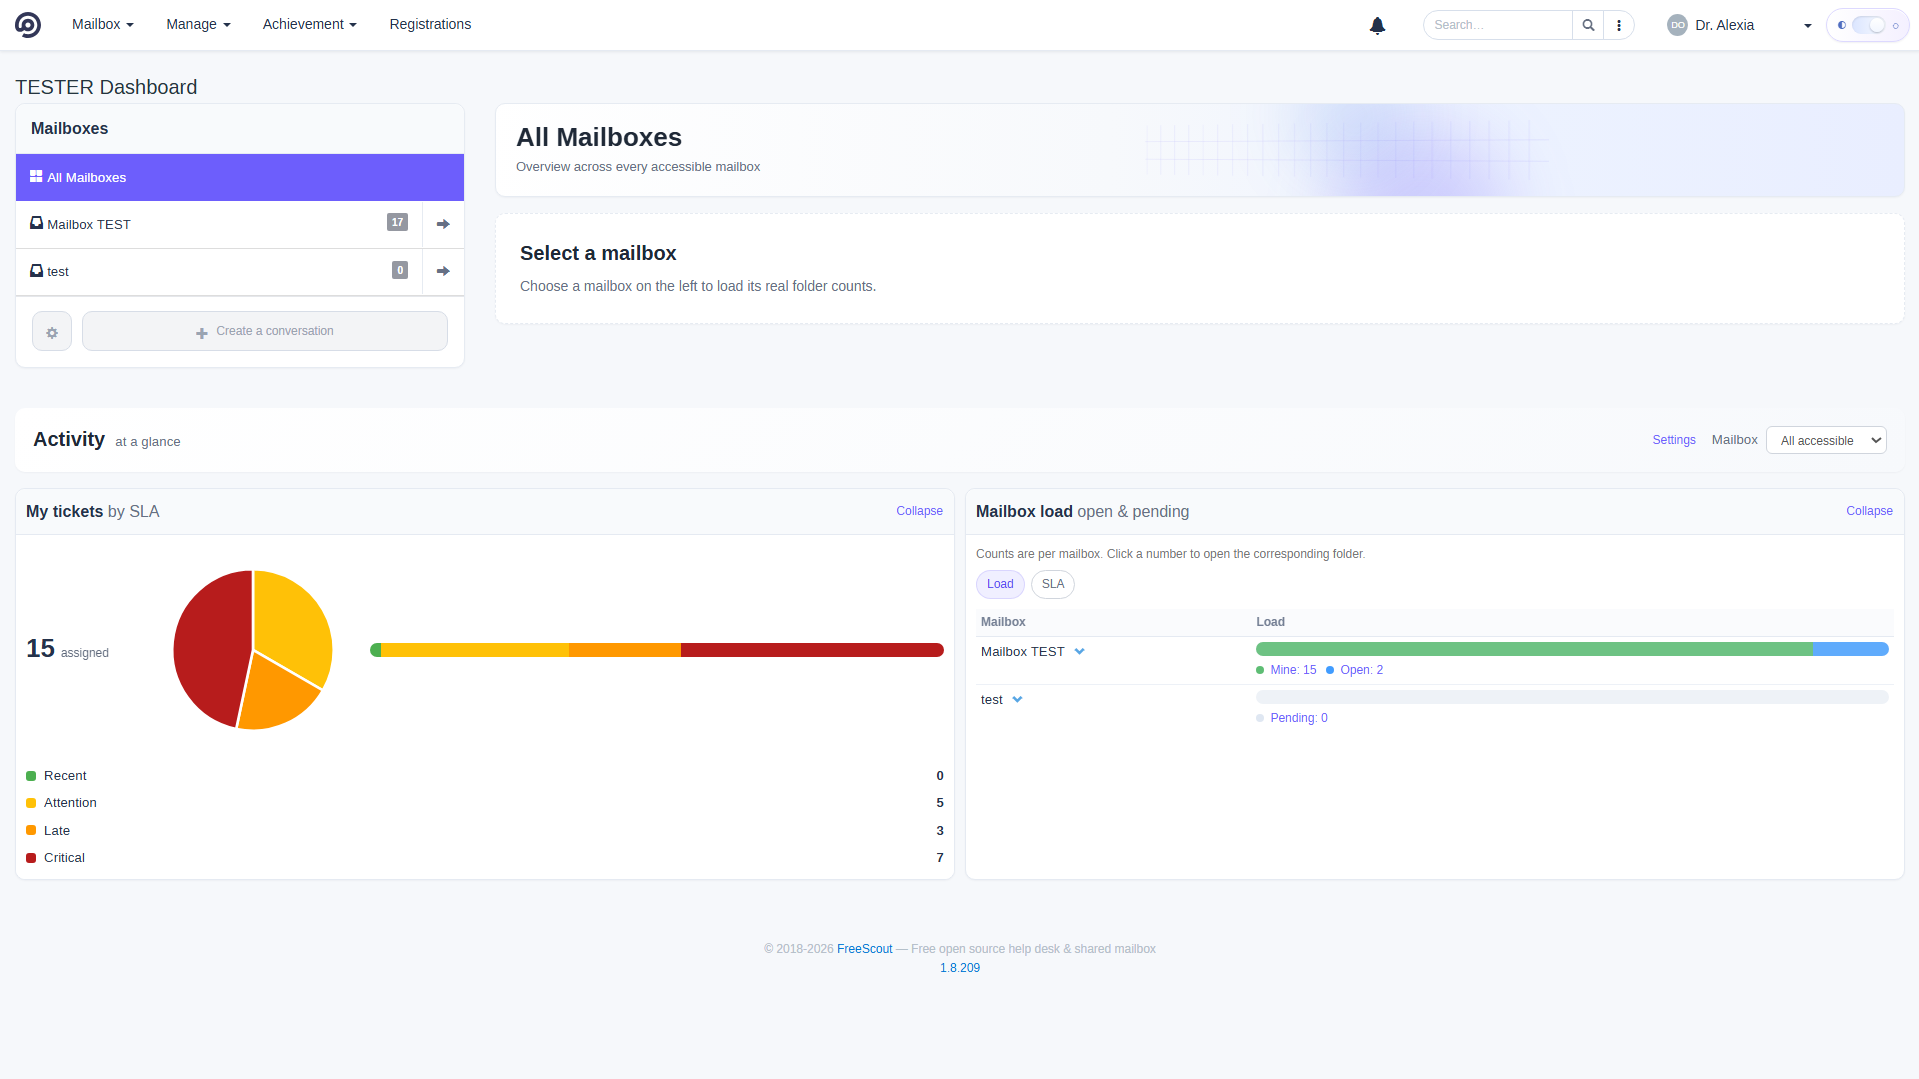Click the red segment of SLA bar
Image resolution: width=1919 pixels, height=1079 pixels.
[812, 650]
